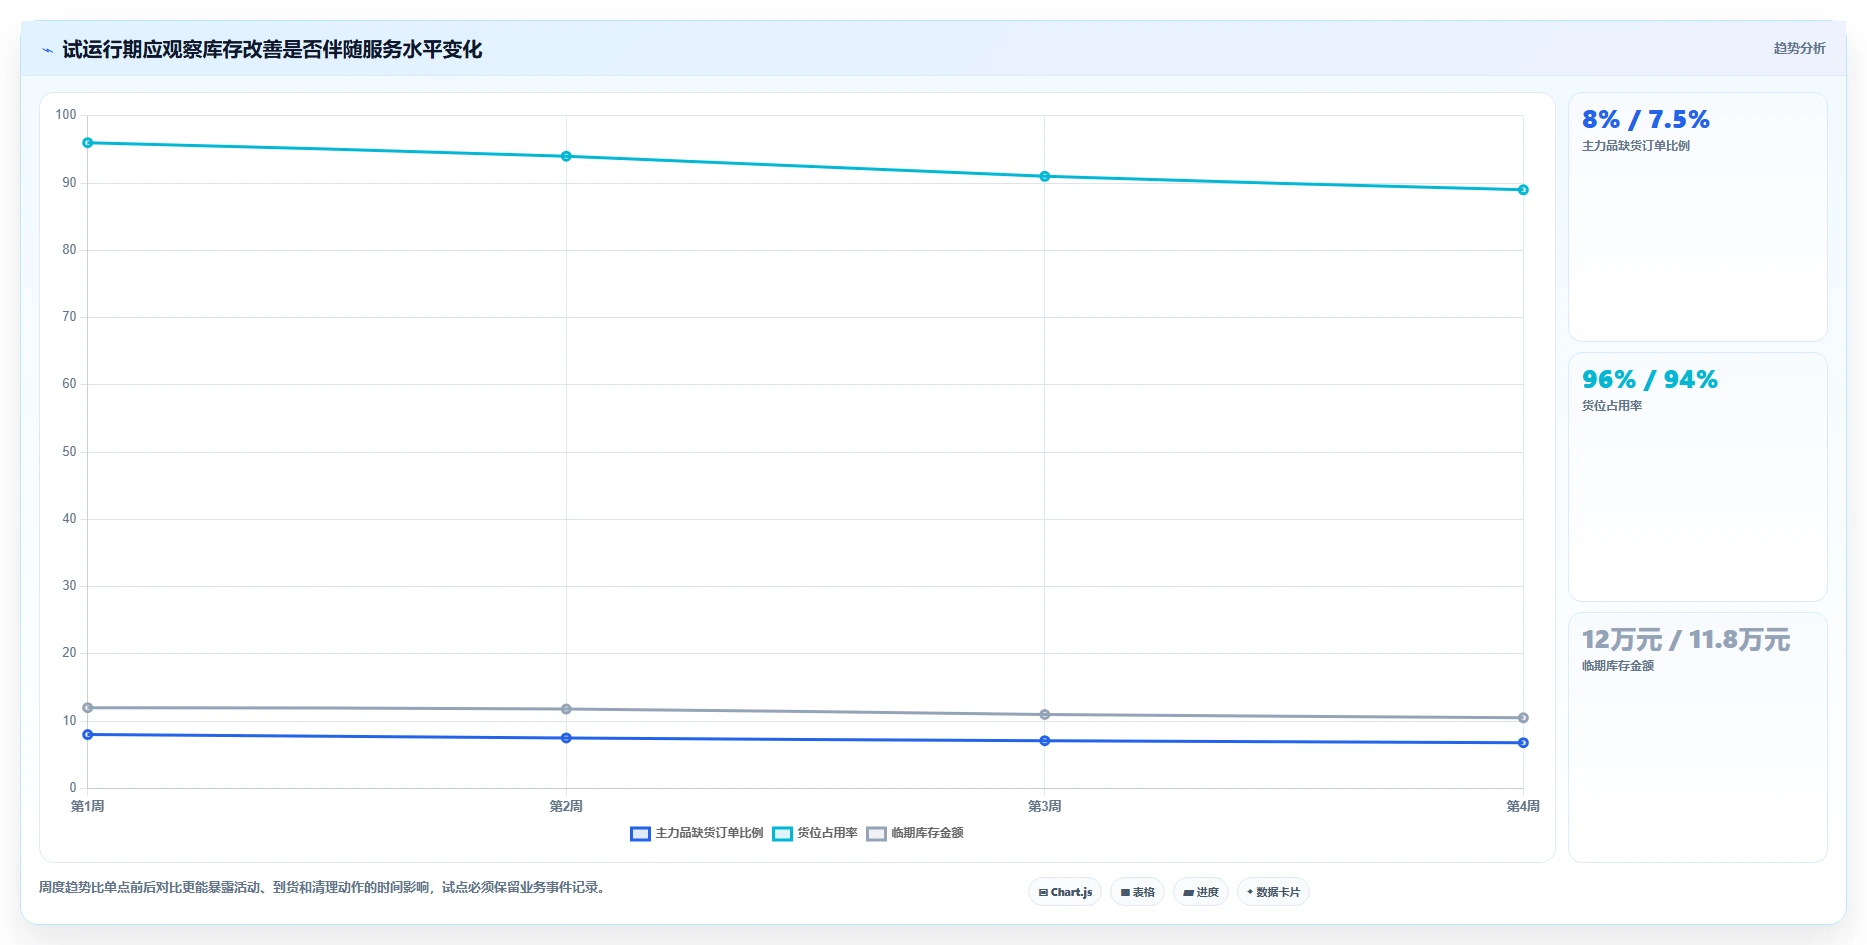Image resolution: width=1867 pixels, height=945 pixels.
Task: Click the panel title 试运行期应观察库存改善是否伴随服务水平变化
Action: (272, 50)
